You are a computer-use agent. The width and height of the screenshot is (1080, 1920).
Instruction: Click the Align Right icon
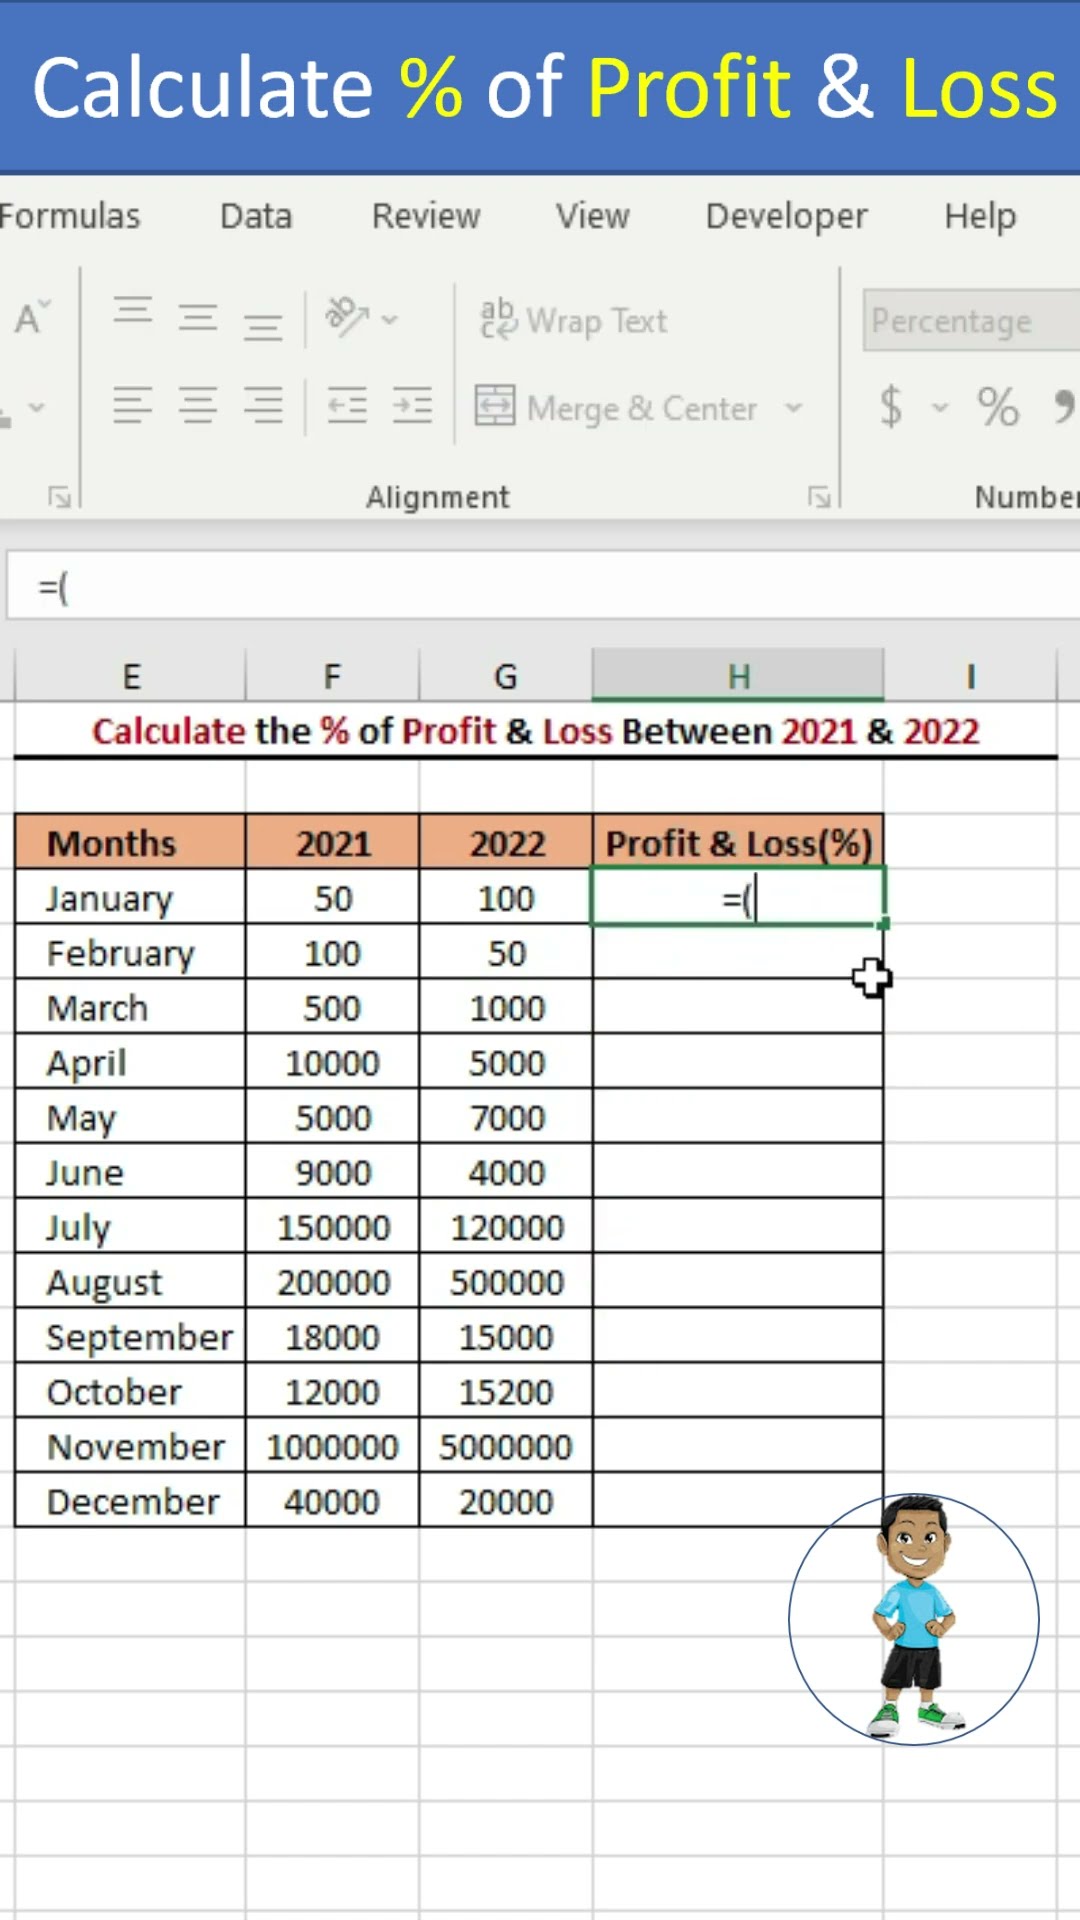[x=263, y=406]
